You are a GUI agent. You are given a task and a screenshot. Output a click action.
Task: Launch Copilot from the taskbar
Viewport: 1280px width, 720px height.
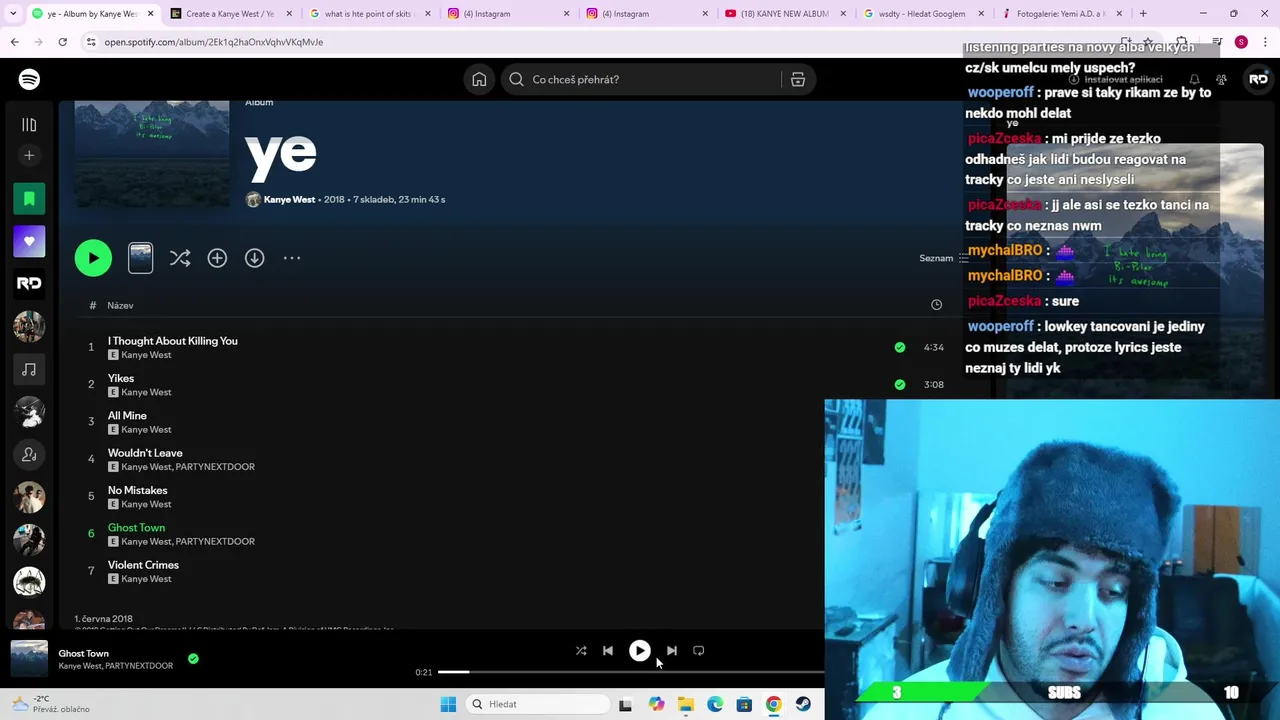point(656,704)
